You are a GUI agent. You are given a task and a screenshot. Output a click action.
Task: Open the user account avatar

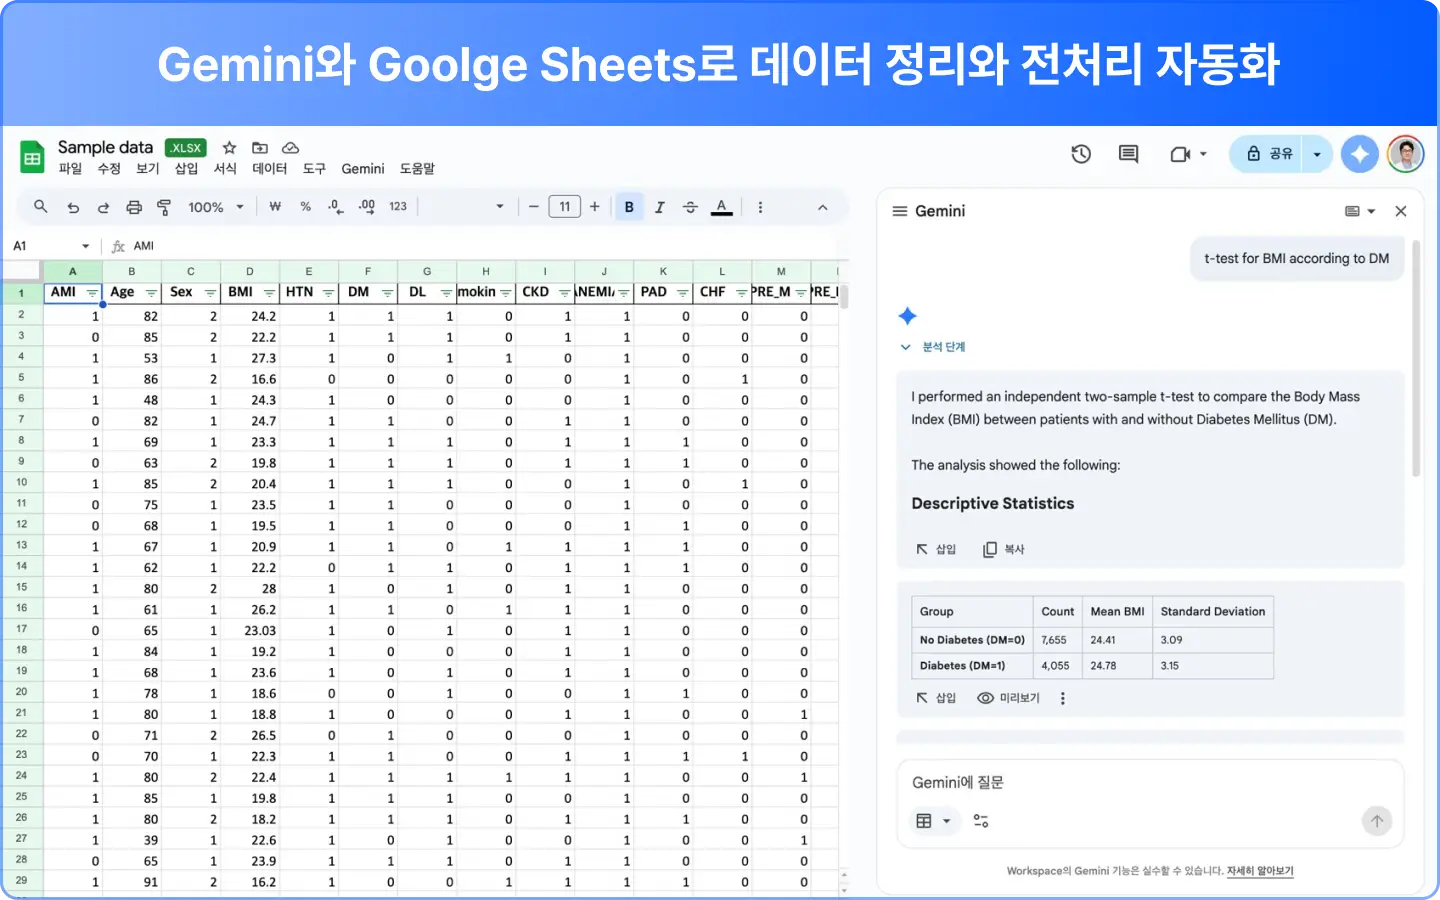[x=1406, y=154]
